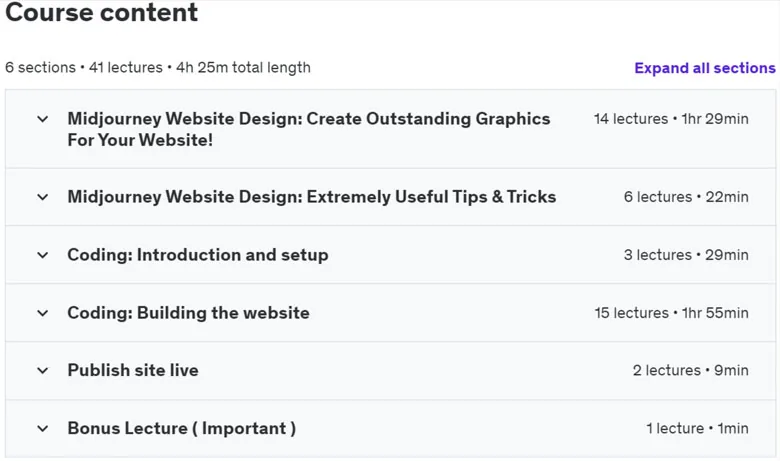Select Coding: Introduction and setup title

[x=198, y=255]
